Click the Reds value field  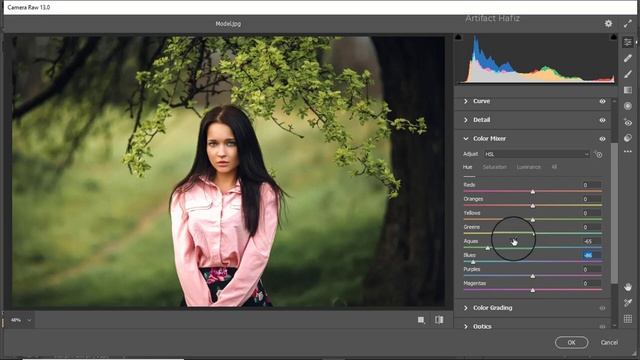point(591,185)
